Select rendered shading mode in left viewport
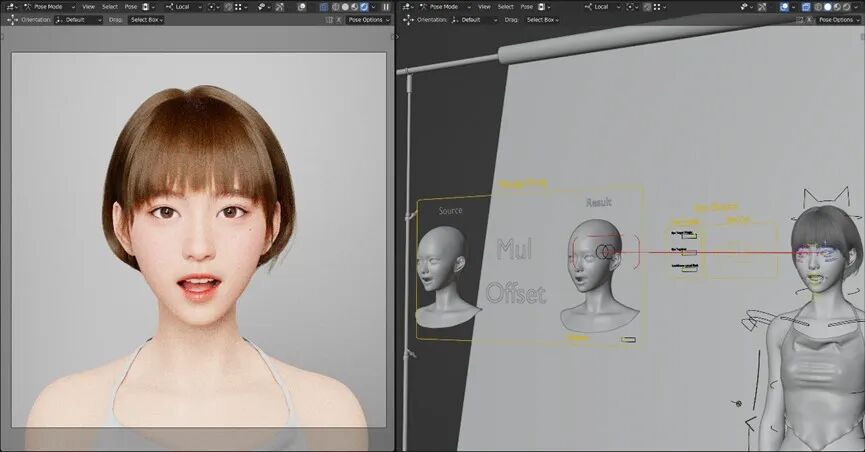This screenshot has width=865, height=452. coord(362,6)
